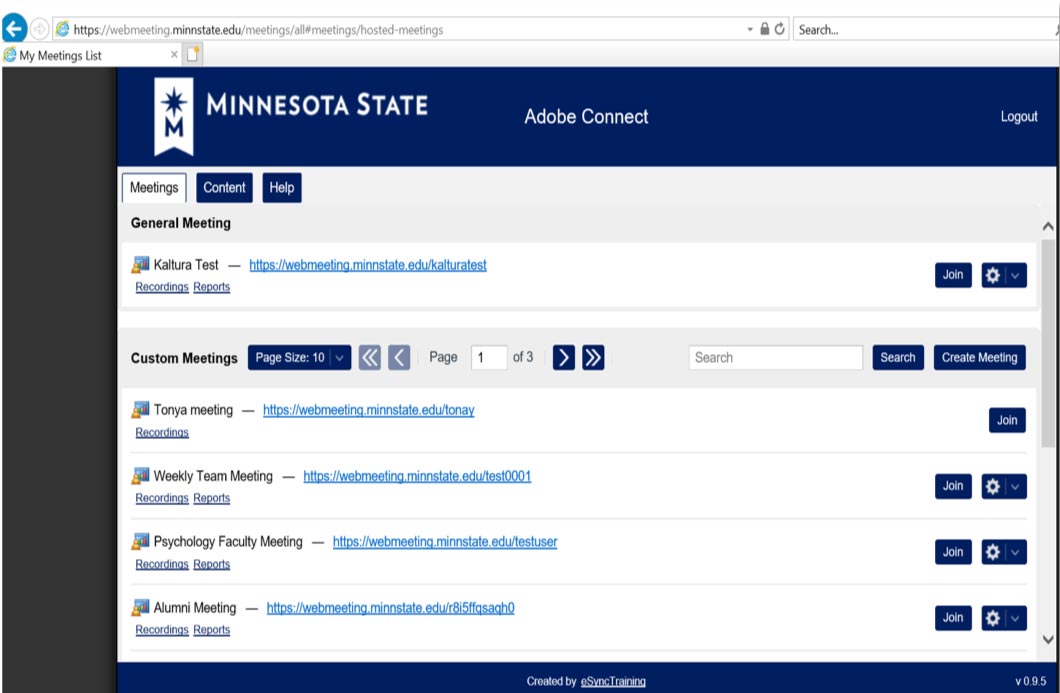The width and height of the screenshot is (1060, 693).
Task: Click the lock security icon in address bar
Action: pyautogui.click(x=765, y=29)
